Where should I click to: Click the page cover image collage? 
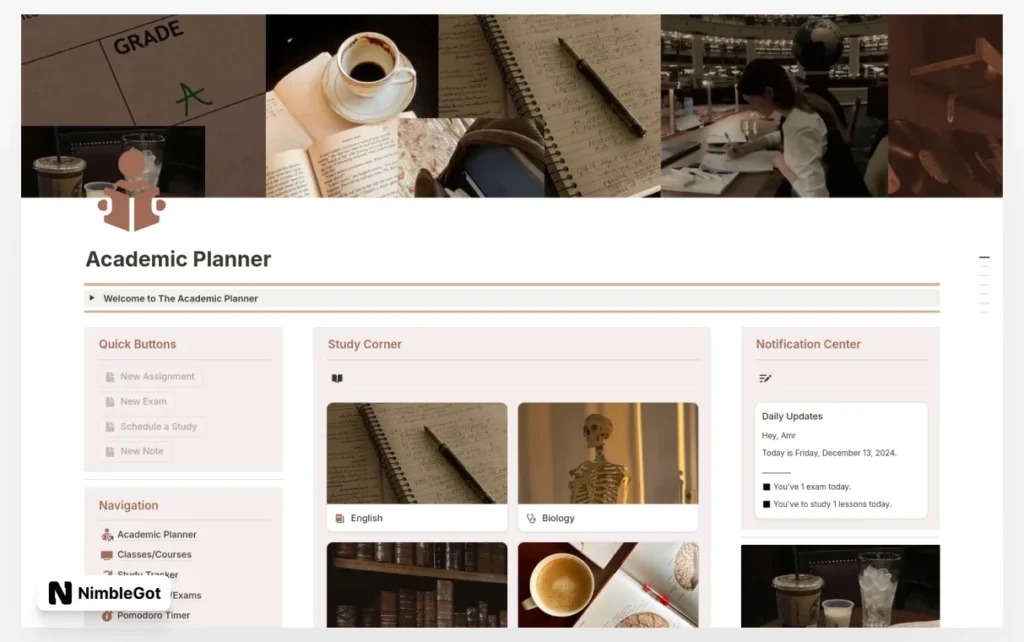click(x=512, y=106)
